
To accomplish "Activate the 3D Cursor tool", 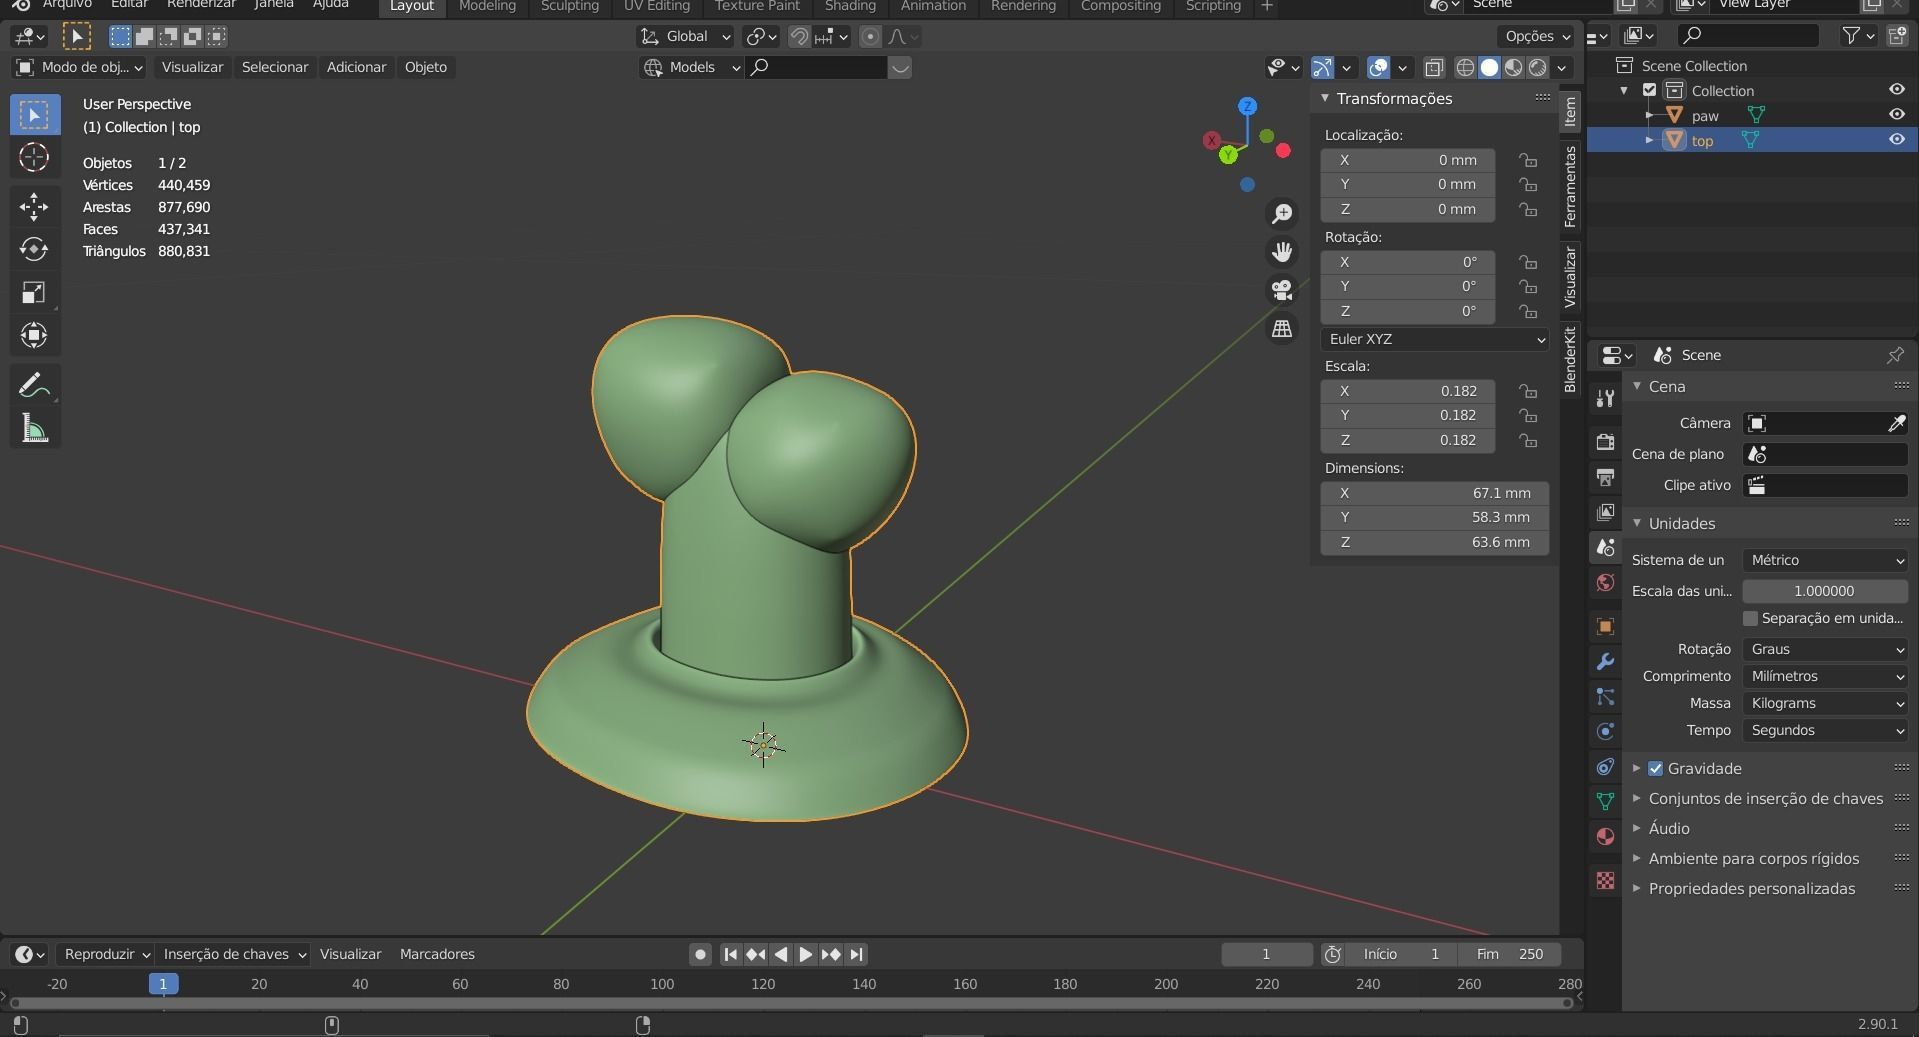I will [x=35, y=158].
